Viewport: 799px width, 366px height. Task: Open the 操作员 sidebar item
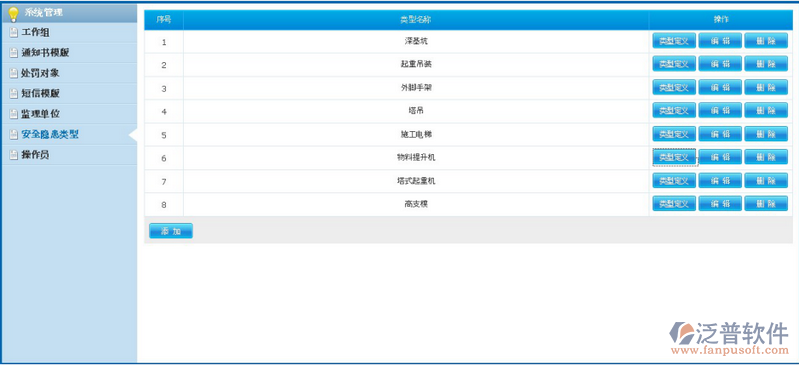(x=68, y=155)
